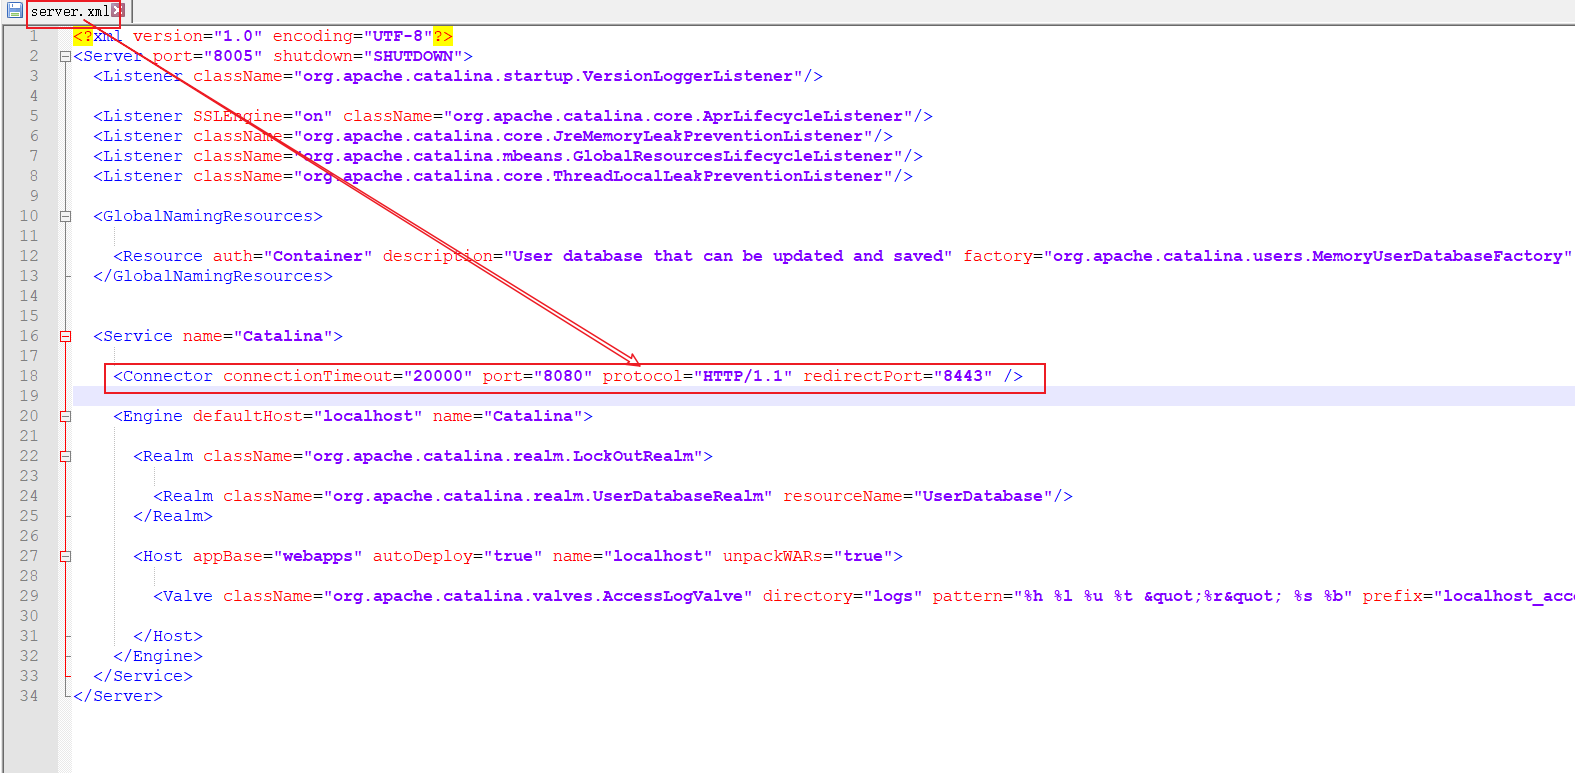
Task: Click the opening <GlobalNamingResources> tag
Action: pos(208,216)
